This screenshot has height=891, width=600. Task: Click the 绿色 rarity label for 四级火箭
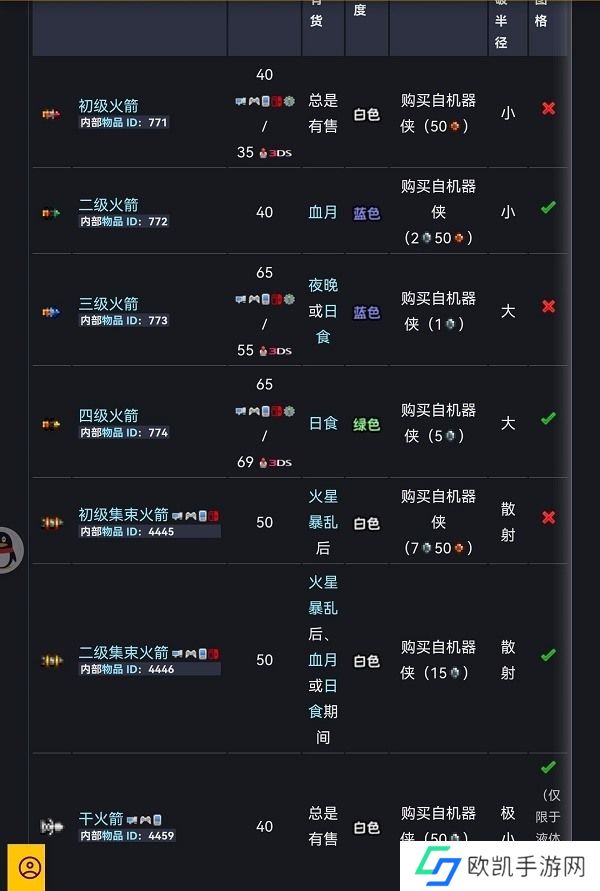[x=366, y=424]
